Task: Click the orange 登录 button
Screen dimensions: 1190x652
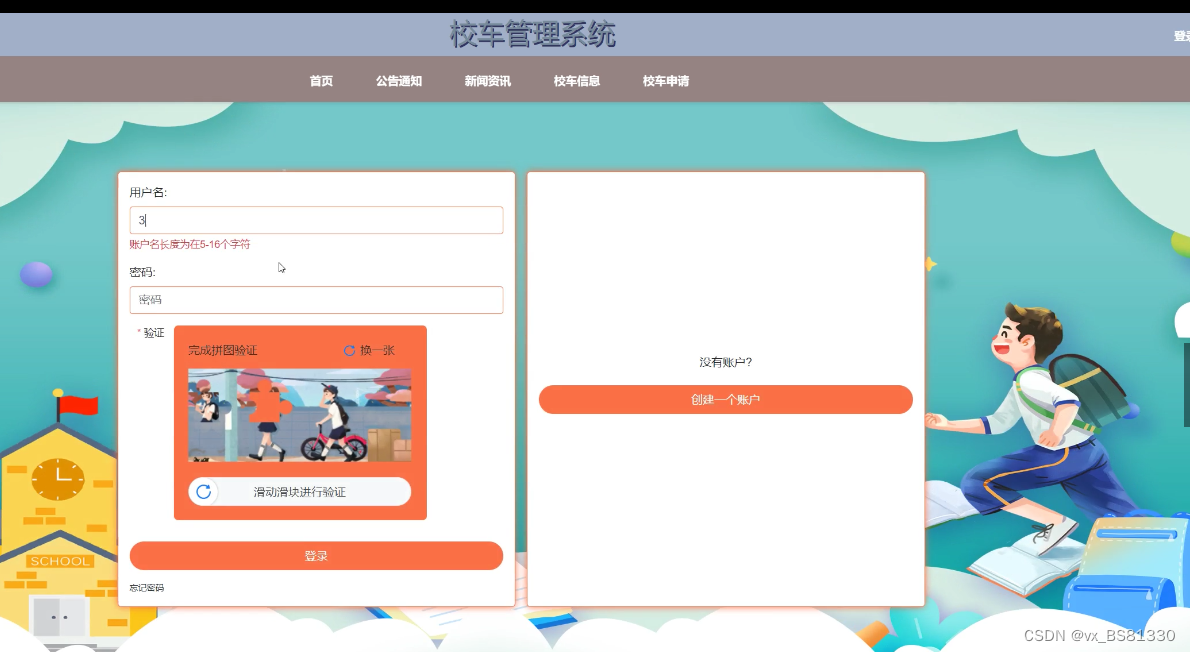Action: pyautogui.click(x=316, y=556)
